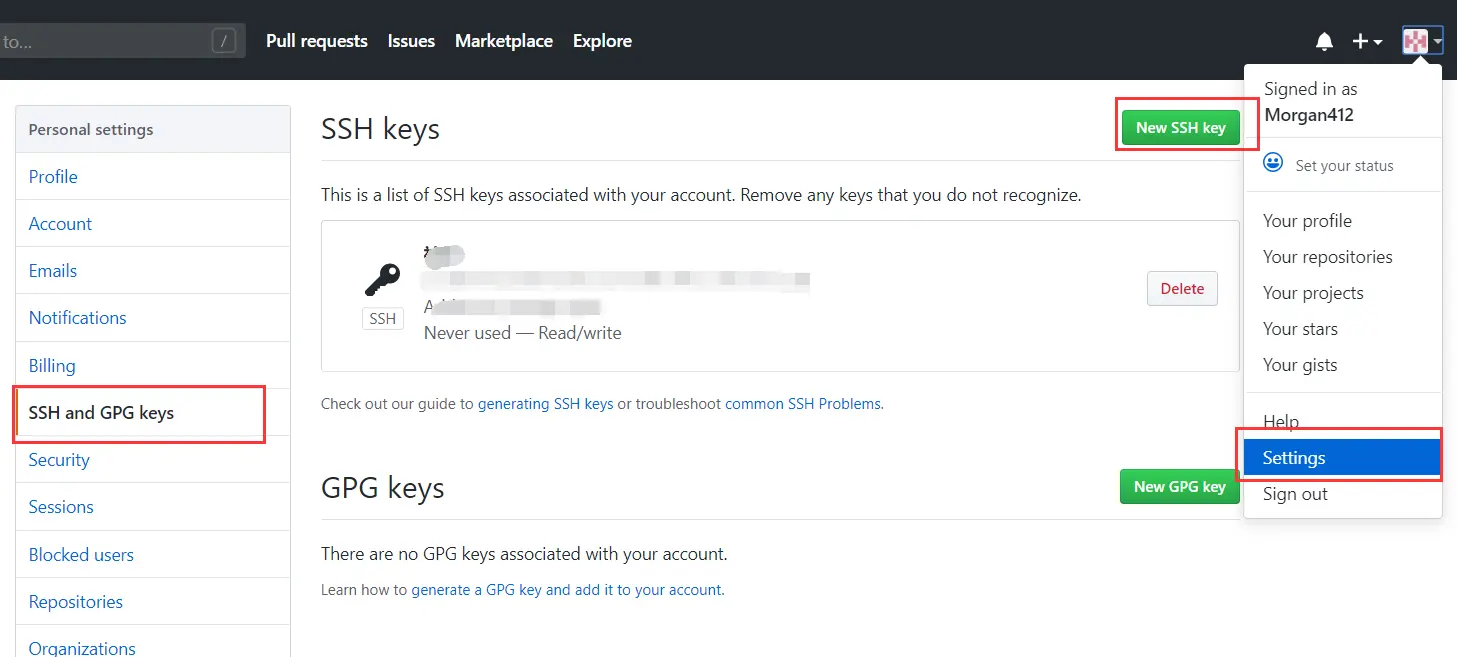Open Your gists from the menu
The image size is (1457, 657).
1300,365
